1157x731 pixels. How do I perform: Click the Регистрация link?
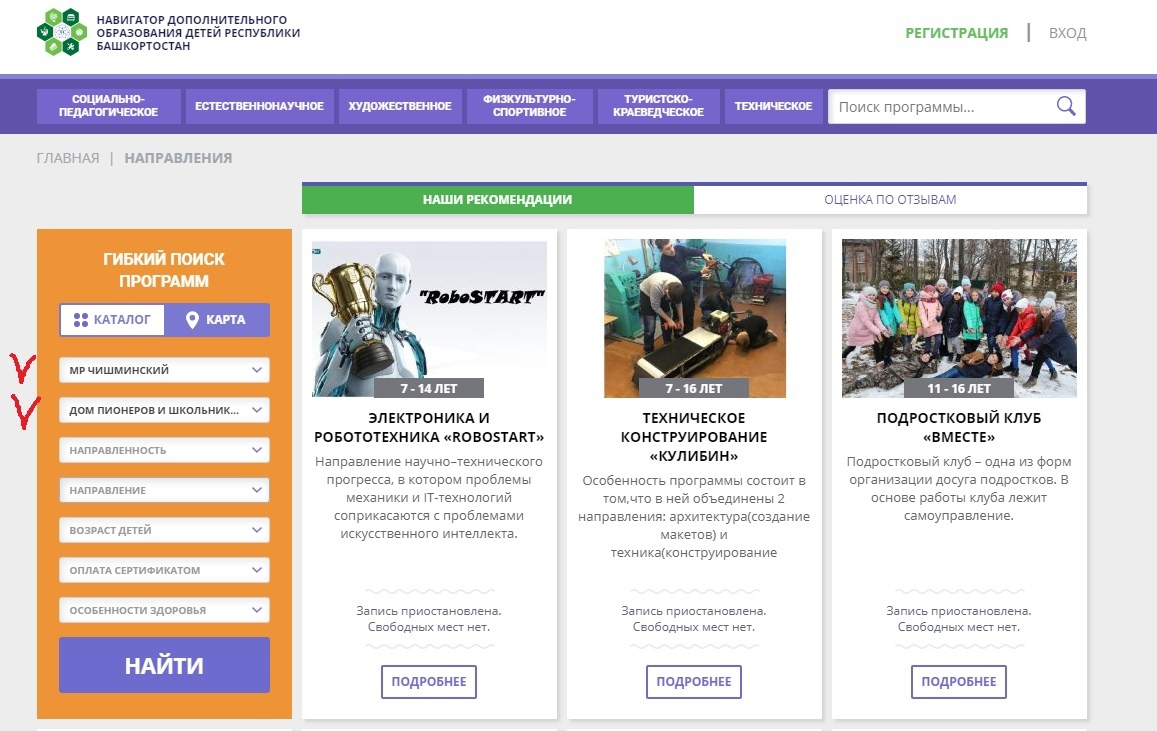click(x=956, y=33)
